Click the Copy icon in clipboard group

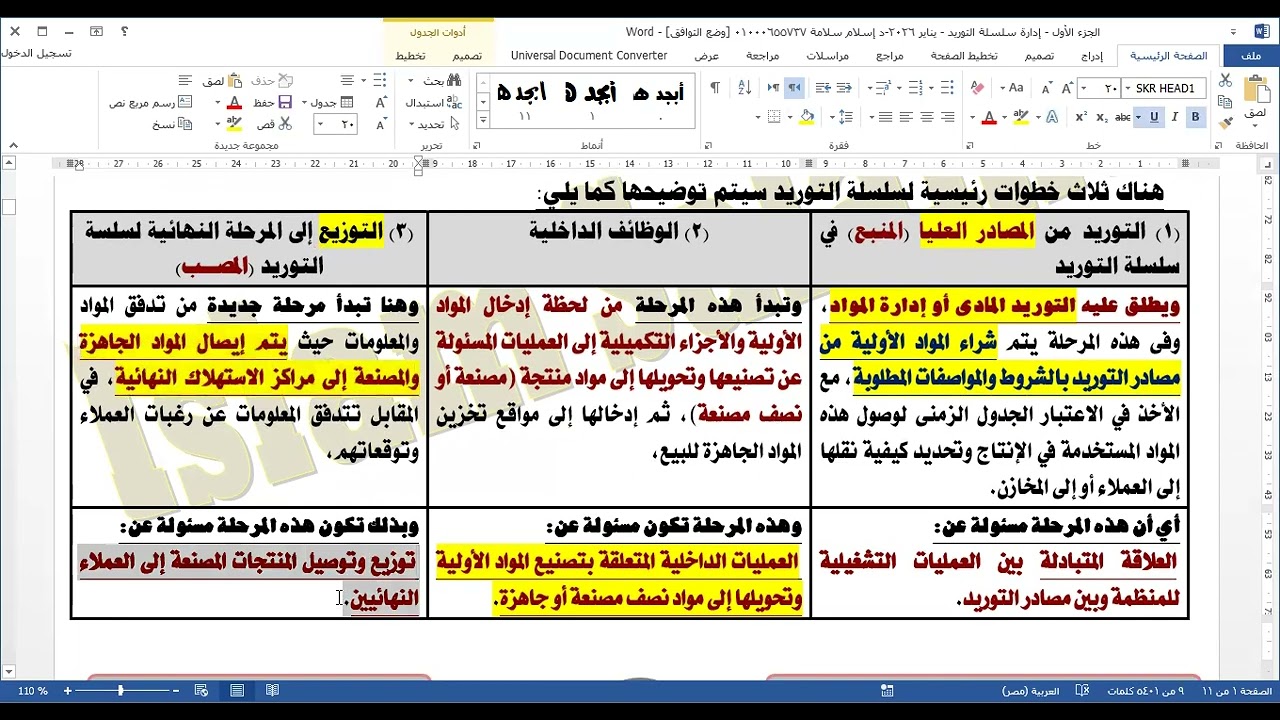coord(1225,101)
